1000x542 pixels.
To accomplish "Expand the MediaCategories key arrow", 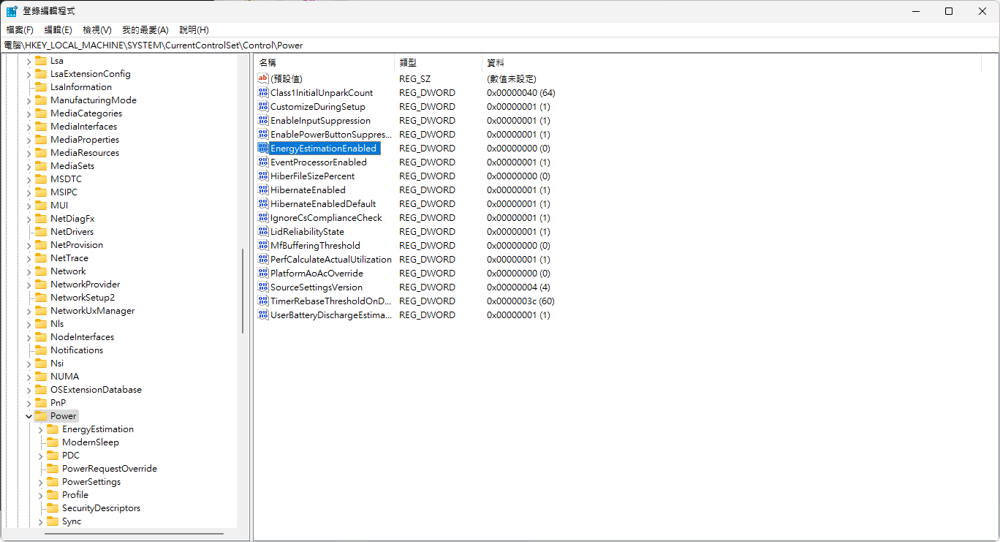I will pyautogui.click(x=28, y=113).
